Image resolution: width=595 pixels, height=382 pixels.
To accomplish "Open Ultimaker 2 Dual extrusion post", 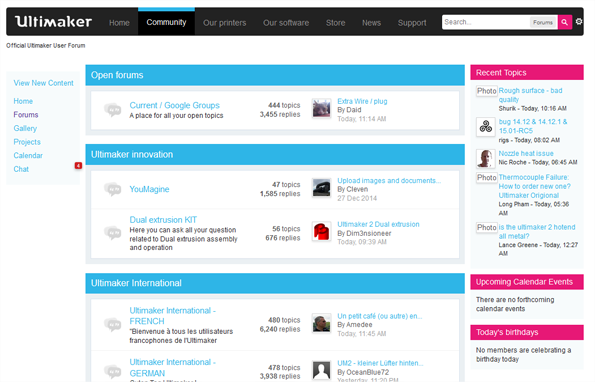I will [x=378, y=224].
